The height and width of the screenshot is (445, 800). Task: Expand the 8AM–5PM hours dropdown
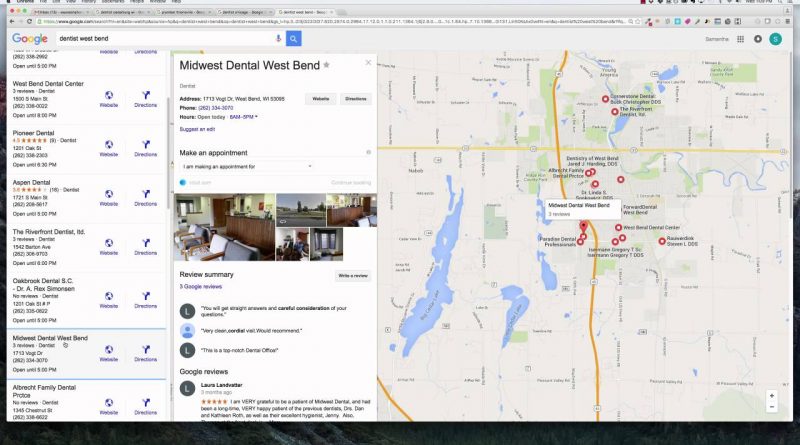[244, 117]
